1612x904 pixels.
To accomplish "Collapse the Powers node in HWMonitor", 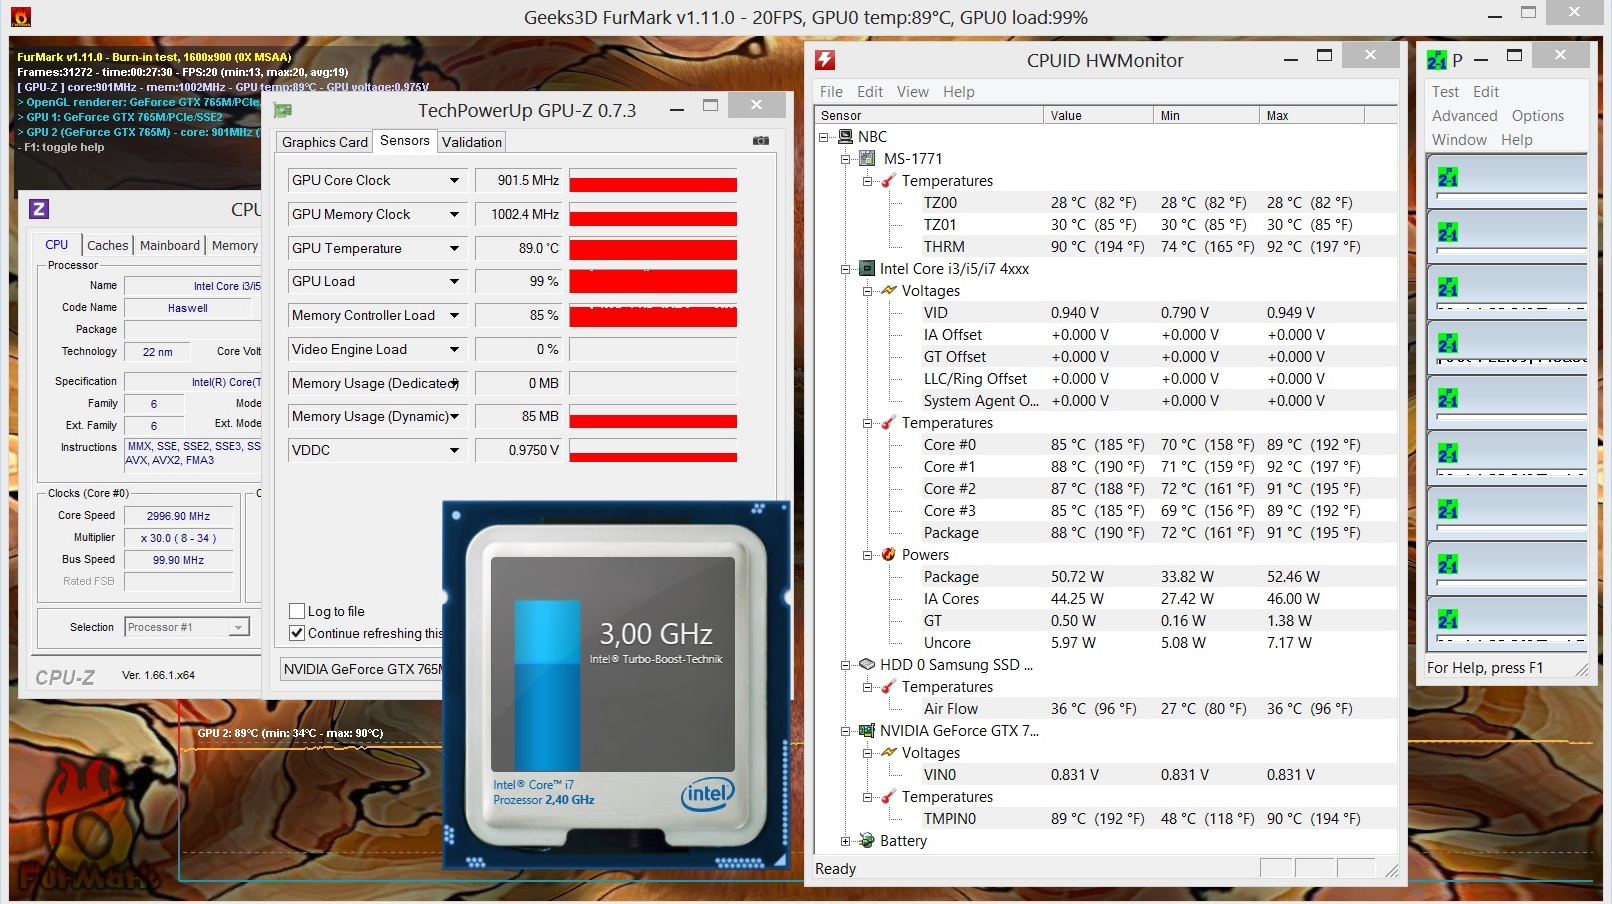I will tap(868, 555).
